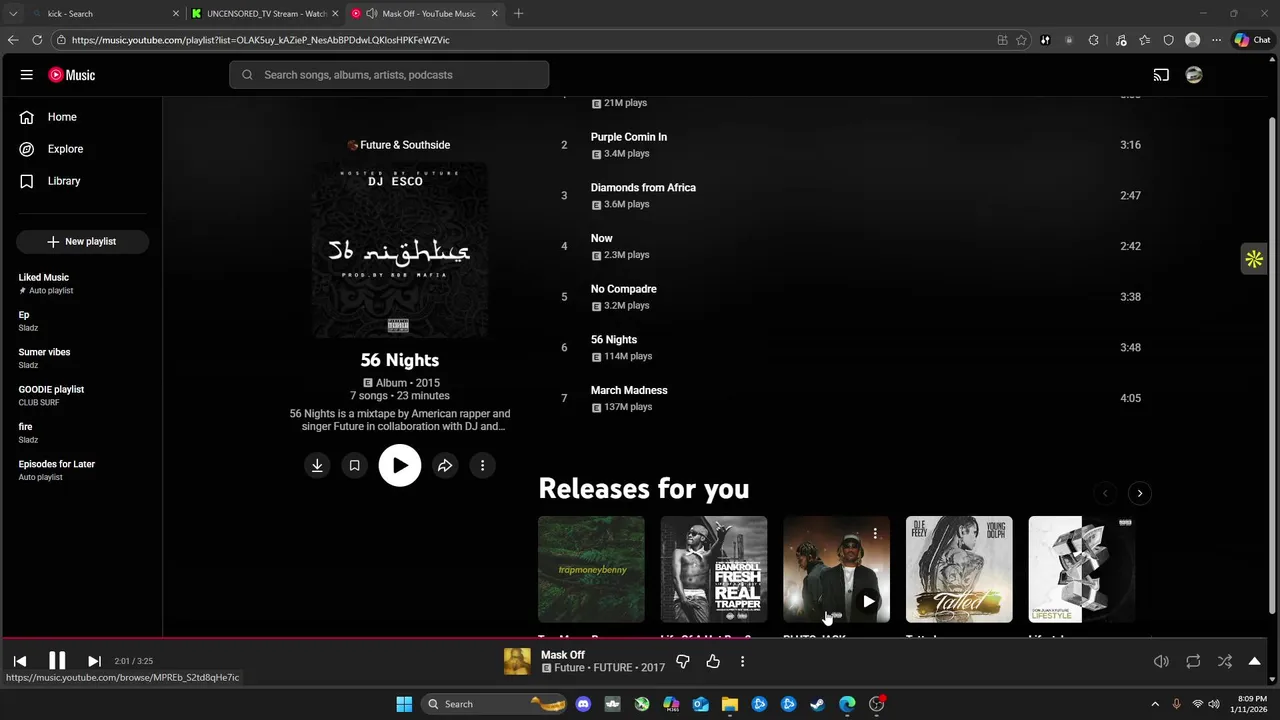Open the hamburger guide menu
This screenshot has width=1280, height=720.
[x=27, y=75]
